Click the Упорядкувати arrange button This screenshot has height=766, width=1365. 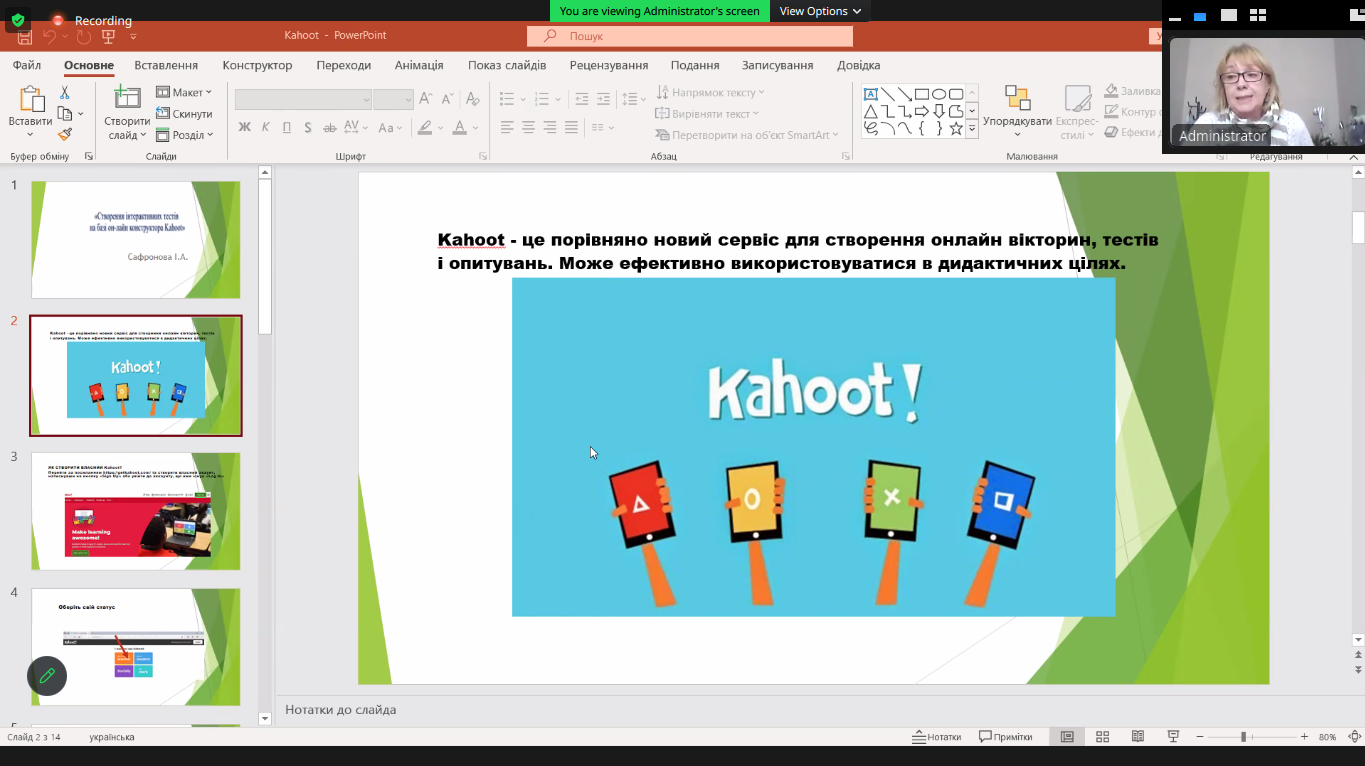click(x=1017, y=111)
